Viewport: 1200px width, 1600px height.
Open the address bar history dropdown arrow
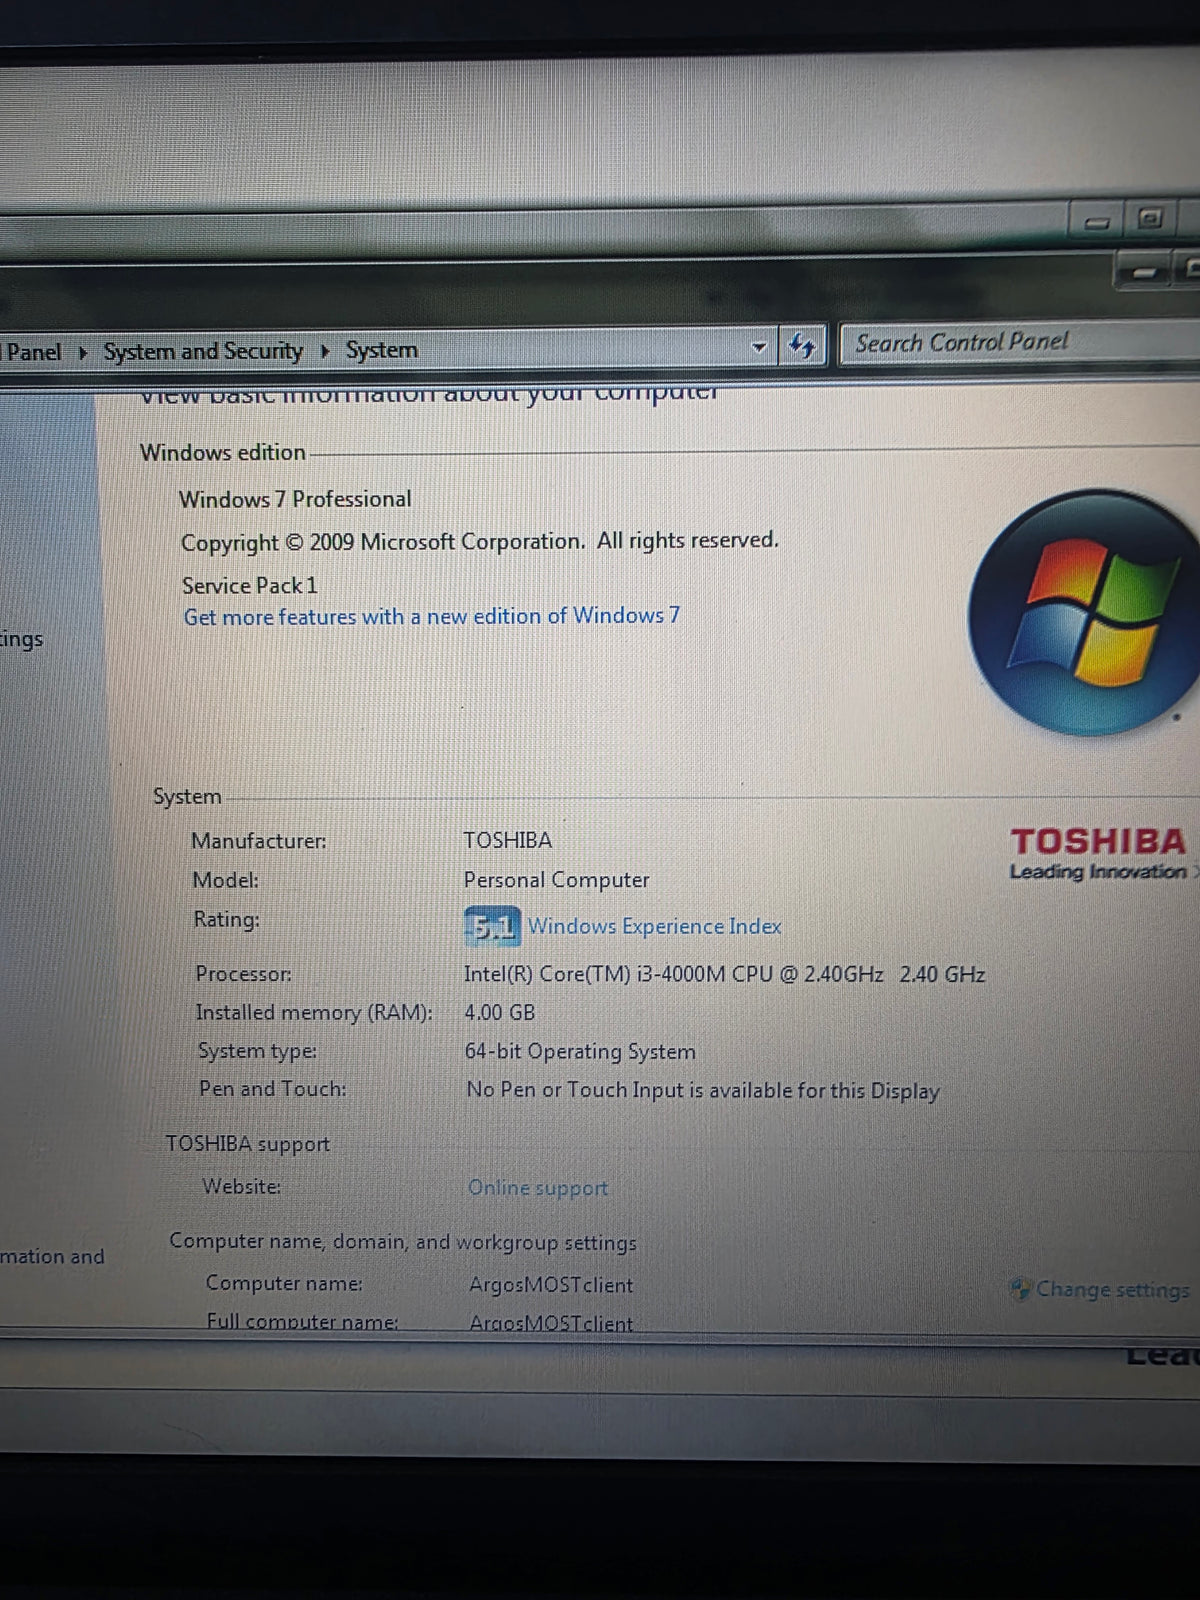click(759, 347)
